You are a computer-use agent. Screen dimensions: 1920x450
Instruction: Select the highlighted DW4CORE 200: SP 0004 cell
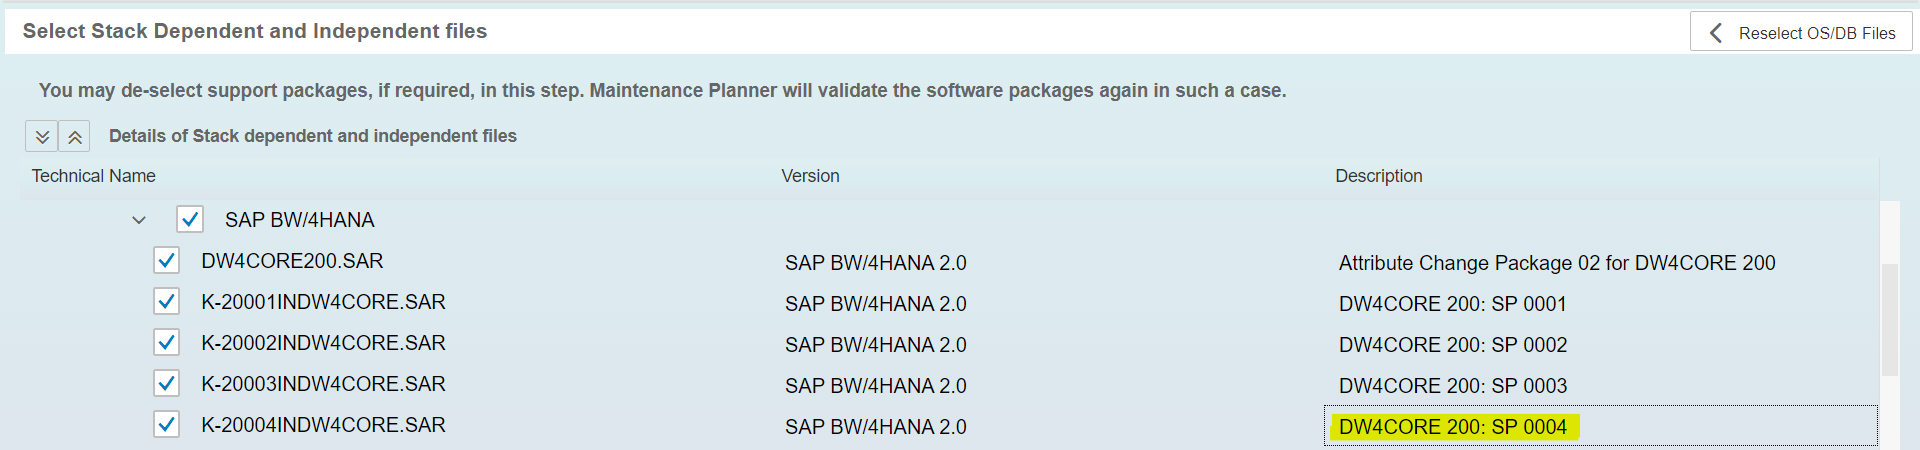1600,426
